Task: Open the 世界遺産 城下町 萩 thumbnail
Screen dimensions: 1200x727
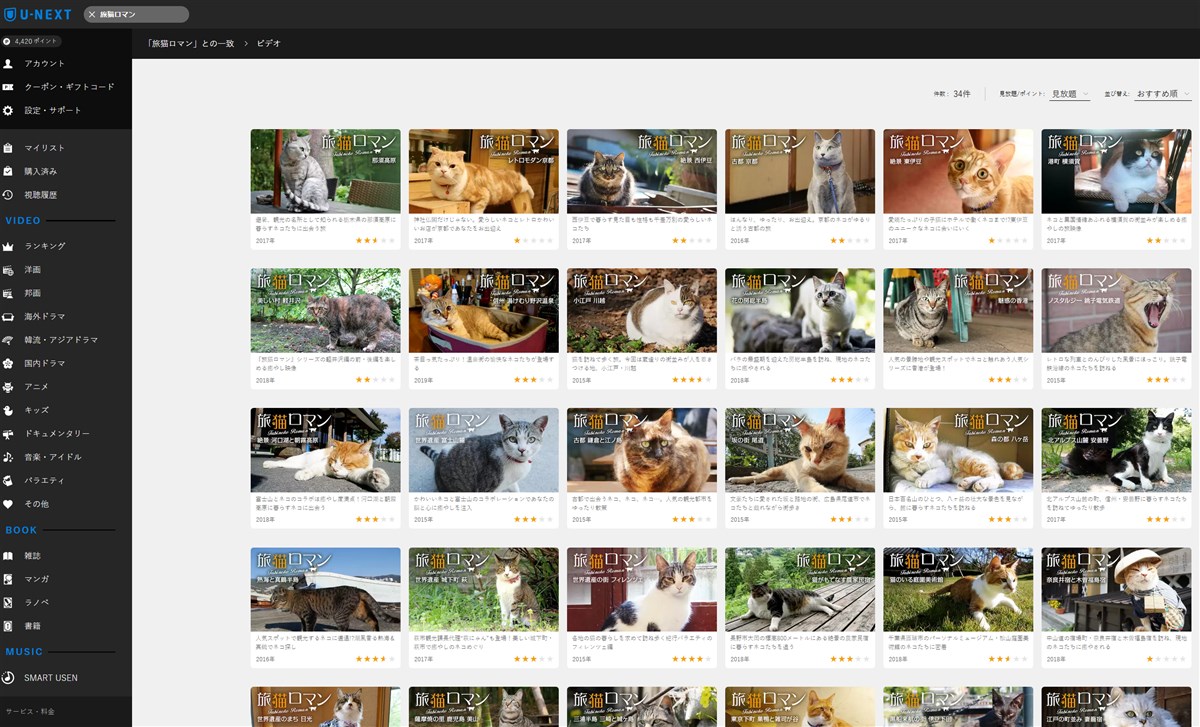Action: [x=483, y=590]
